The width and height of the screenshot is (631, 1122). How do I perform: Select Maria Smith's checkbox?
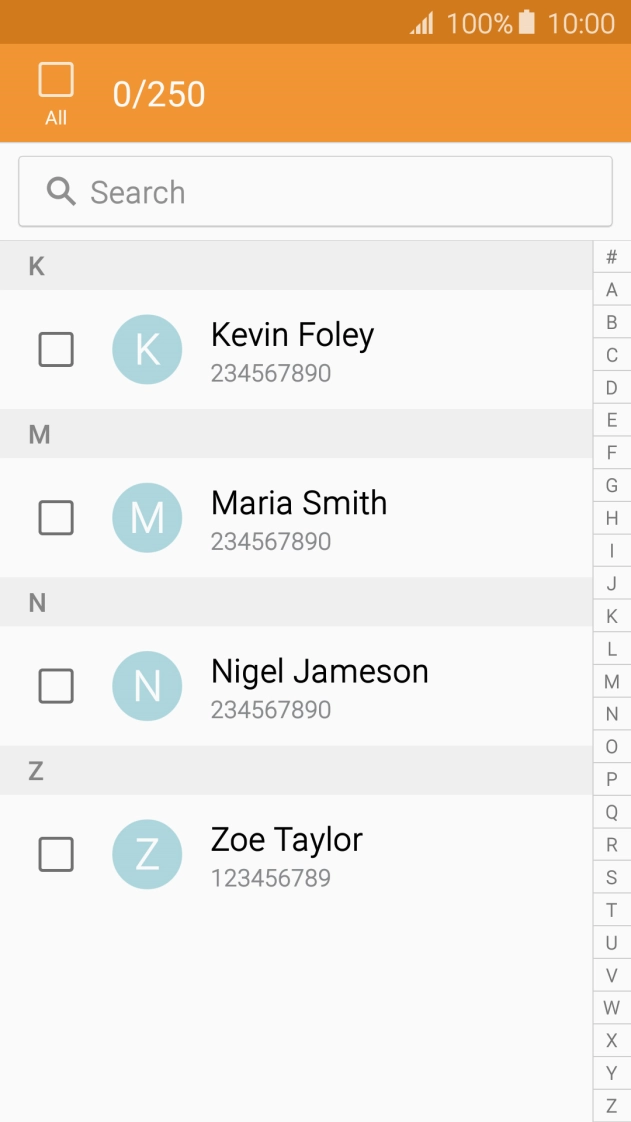point(56,518)
